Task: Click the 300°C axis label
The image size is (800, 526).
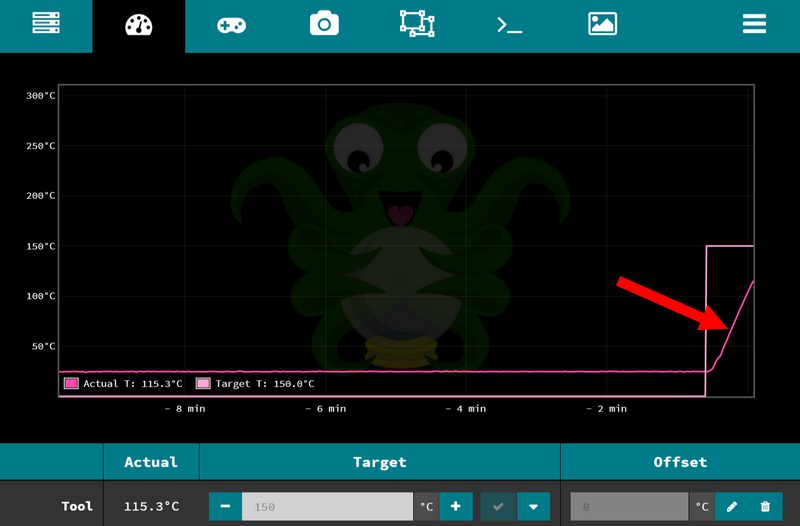Action: pos(41,95)
